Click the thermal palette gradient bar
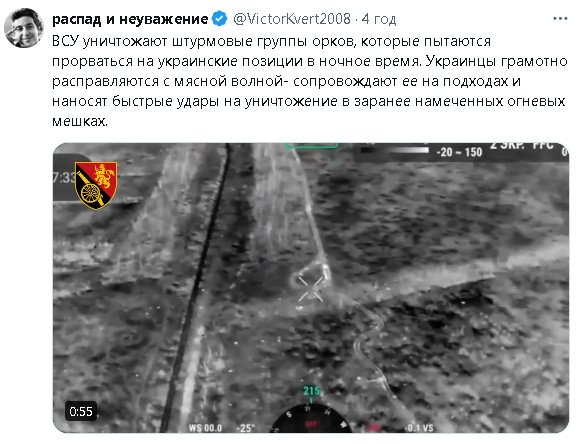This screenshot has height=444, width=581. coord(396,150)
